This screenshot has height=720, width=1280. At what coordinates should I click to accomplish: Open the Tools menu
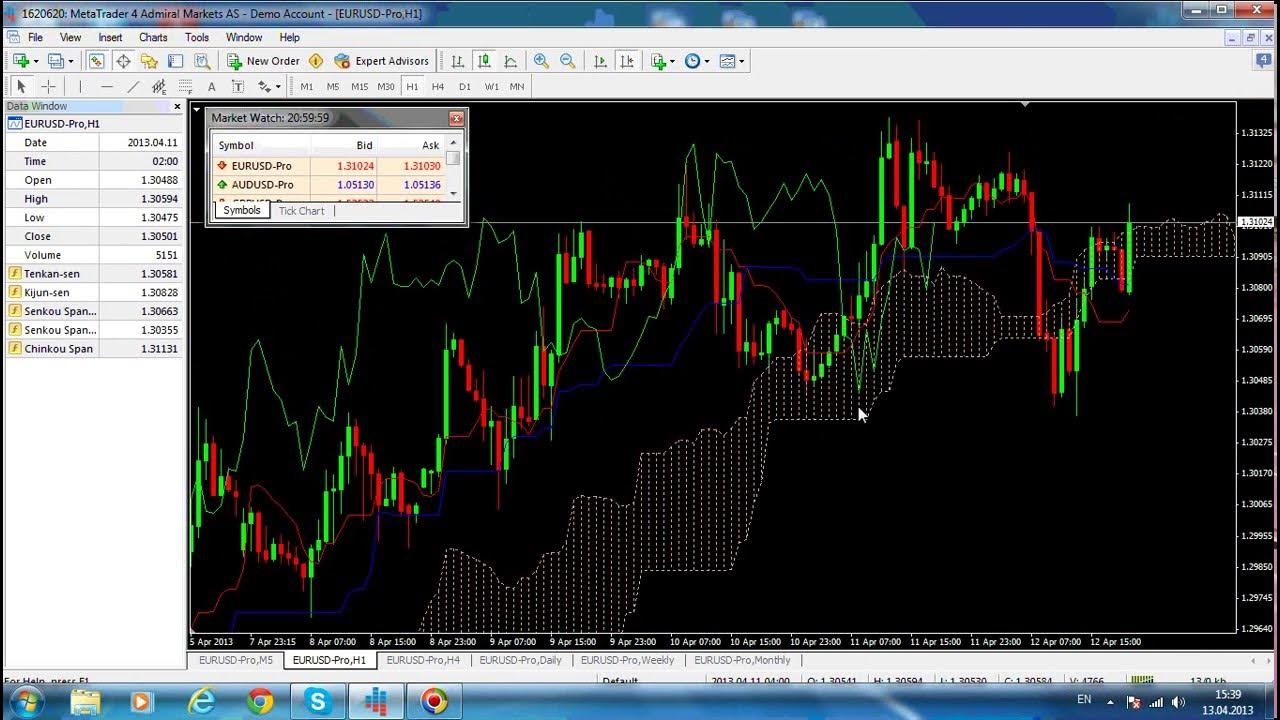pyautogui.click(x=197, y=38)
